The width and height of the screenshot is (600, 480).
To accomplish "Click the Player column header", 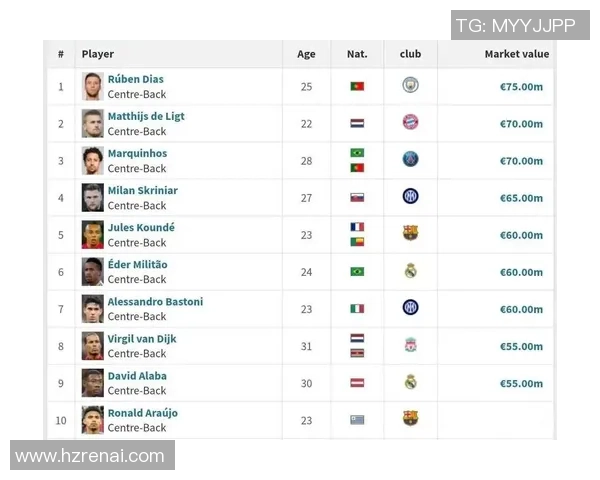I will pyautogui.click(x=98, y=54).
